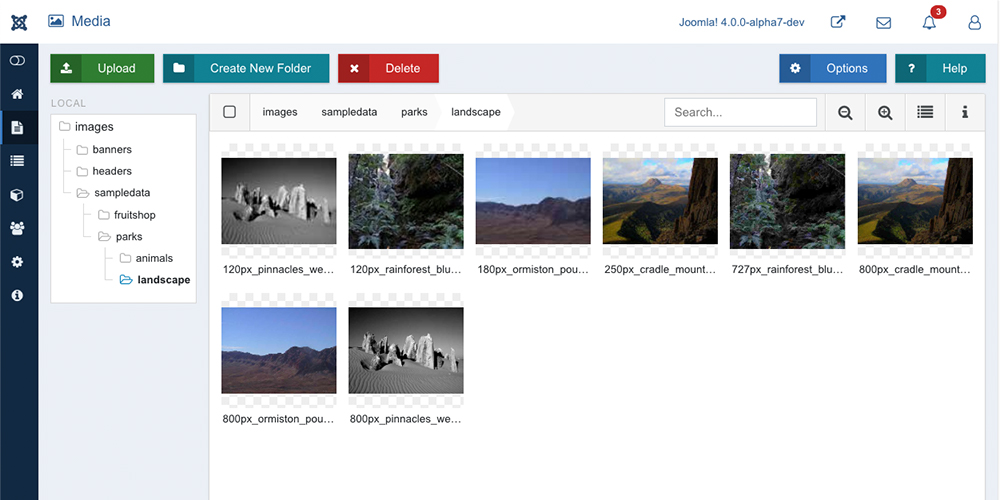1000x500 pixels.
Task: Open the Information circle sidebar icon
Action: (17, 295)
